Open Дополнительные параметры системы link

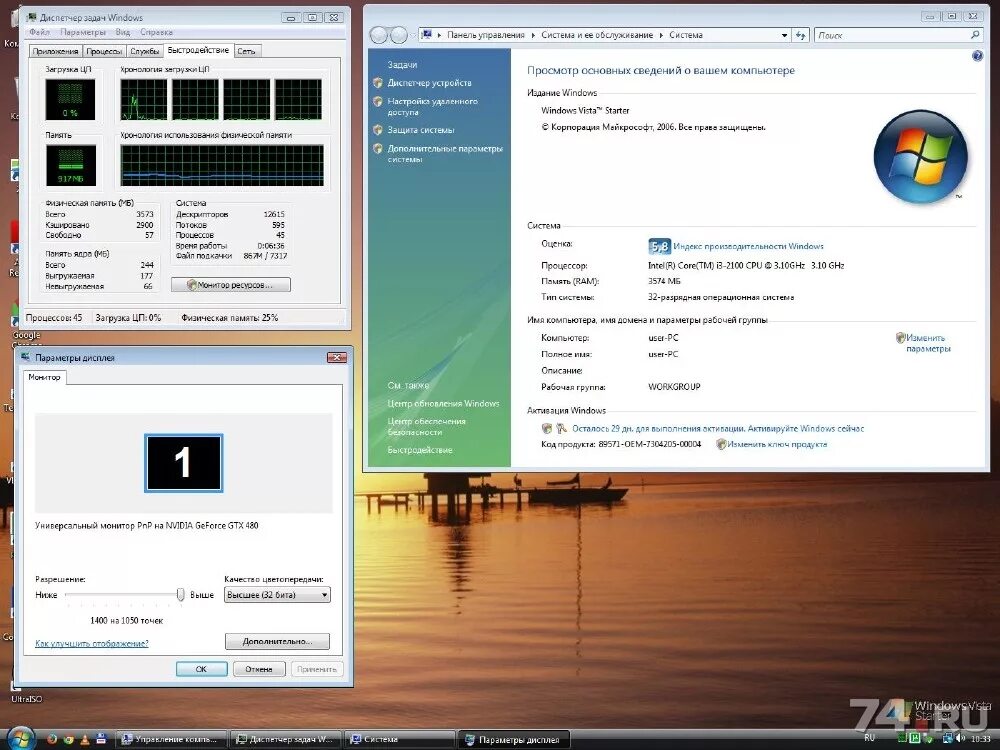point(445,154)
